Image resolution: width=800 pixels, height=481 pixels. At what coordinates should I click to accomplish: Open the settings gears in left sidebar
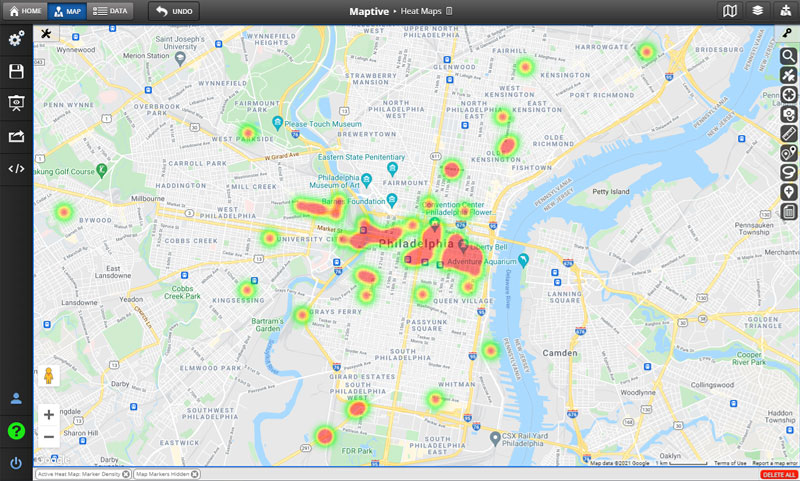[x=16, y=40]
